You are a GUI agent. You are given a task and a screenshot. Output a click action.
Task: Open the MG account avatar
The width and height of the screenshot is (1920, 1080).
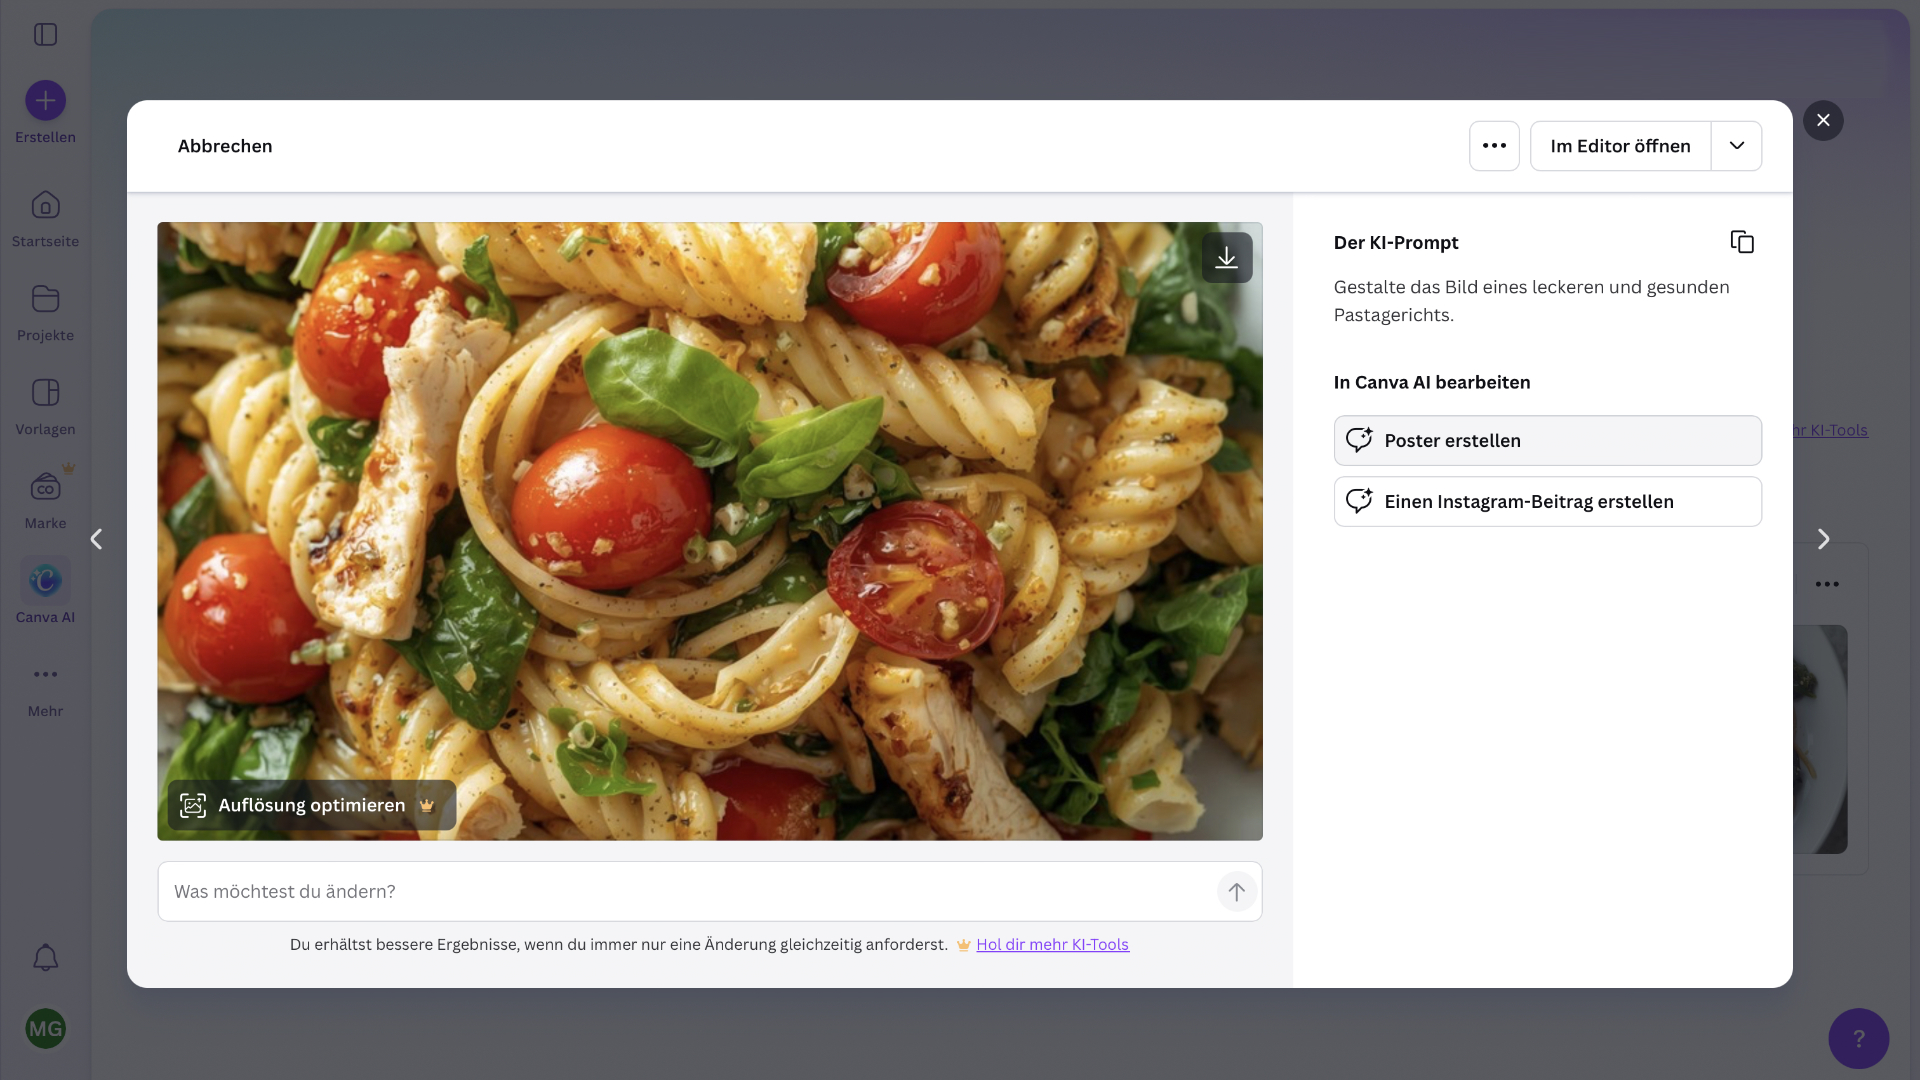point(45,1029)
